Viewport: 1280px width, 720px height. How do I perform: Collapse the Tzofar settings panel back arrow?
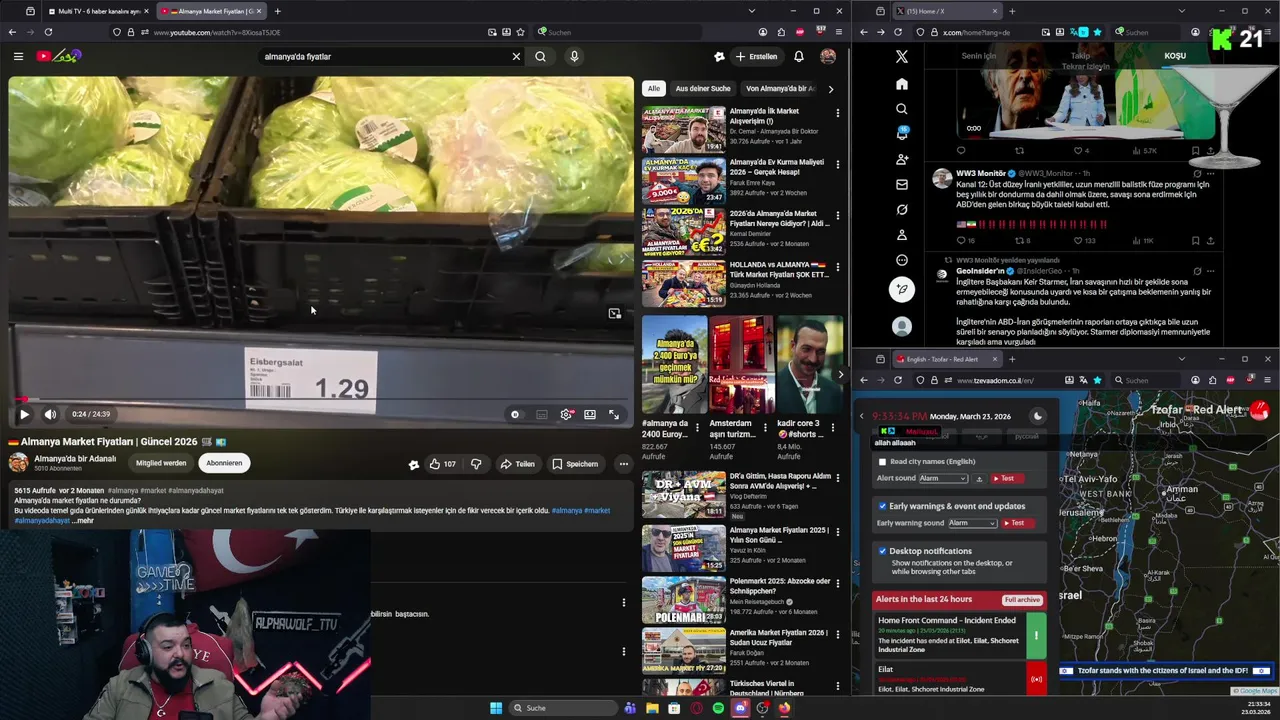(x=862, y=416)
